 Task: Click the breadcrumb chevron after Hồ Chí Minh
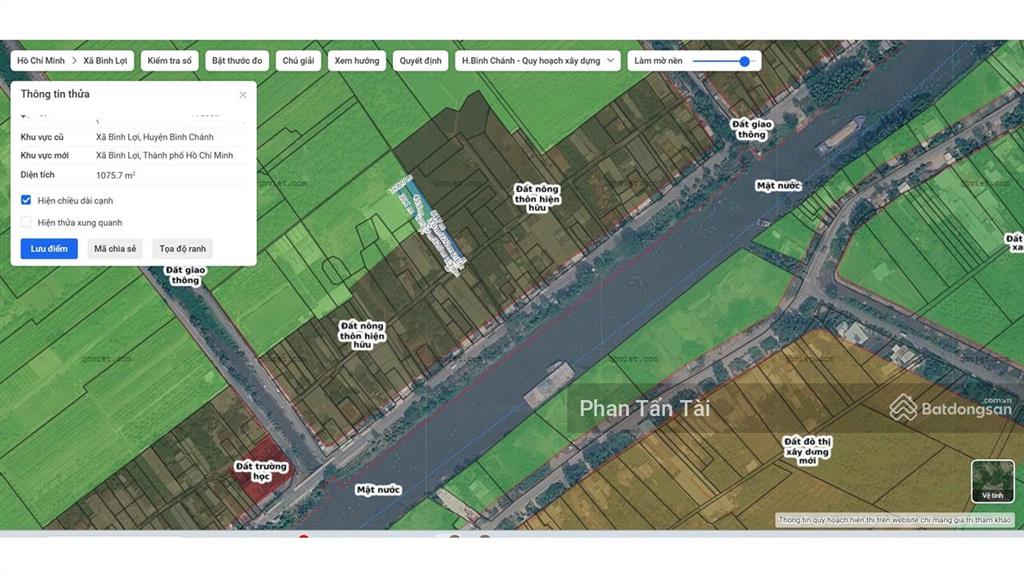coord(74,61)
